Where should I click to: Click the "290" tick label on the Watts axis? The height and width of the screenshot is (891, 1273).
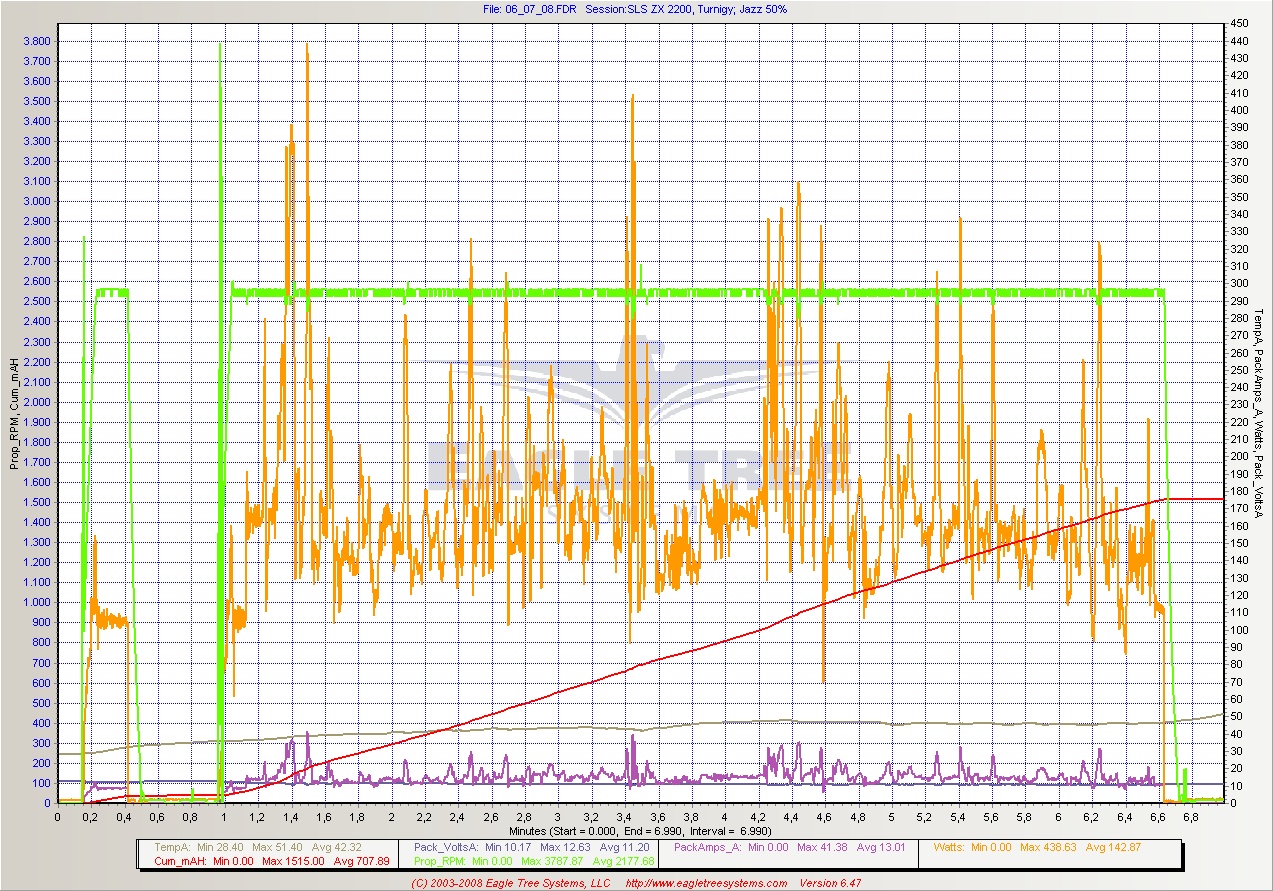point(1239,301)
